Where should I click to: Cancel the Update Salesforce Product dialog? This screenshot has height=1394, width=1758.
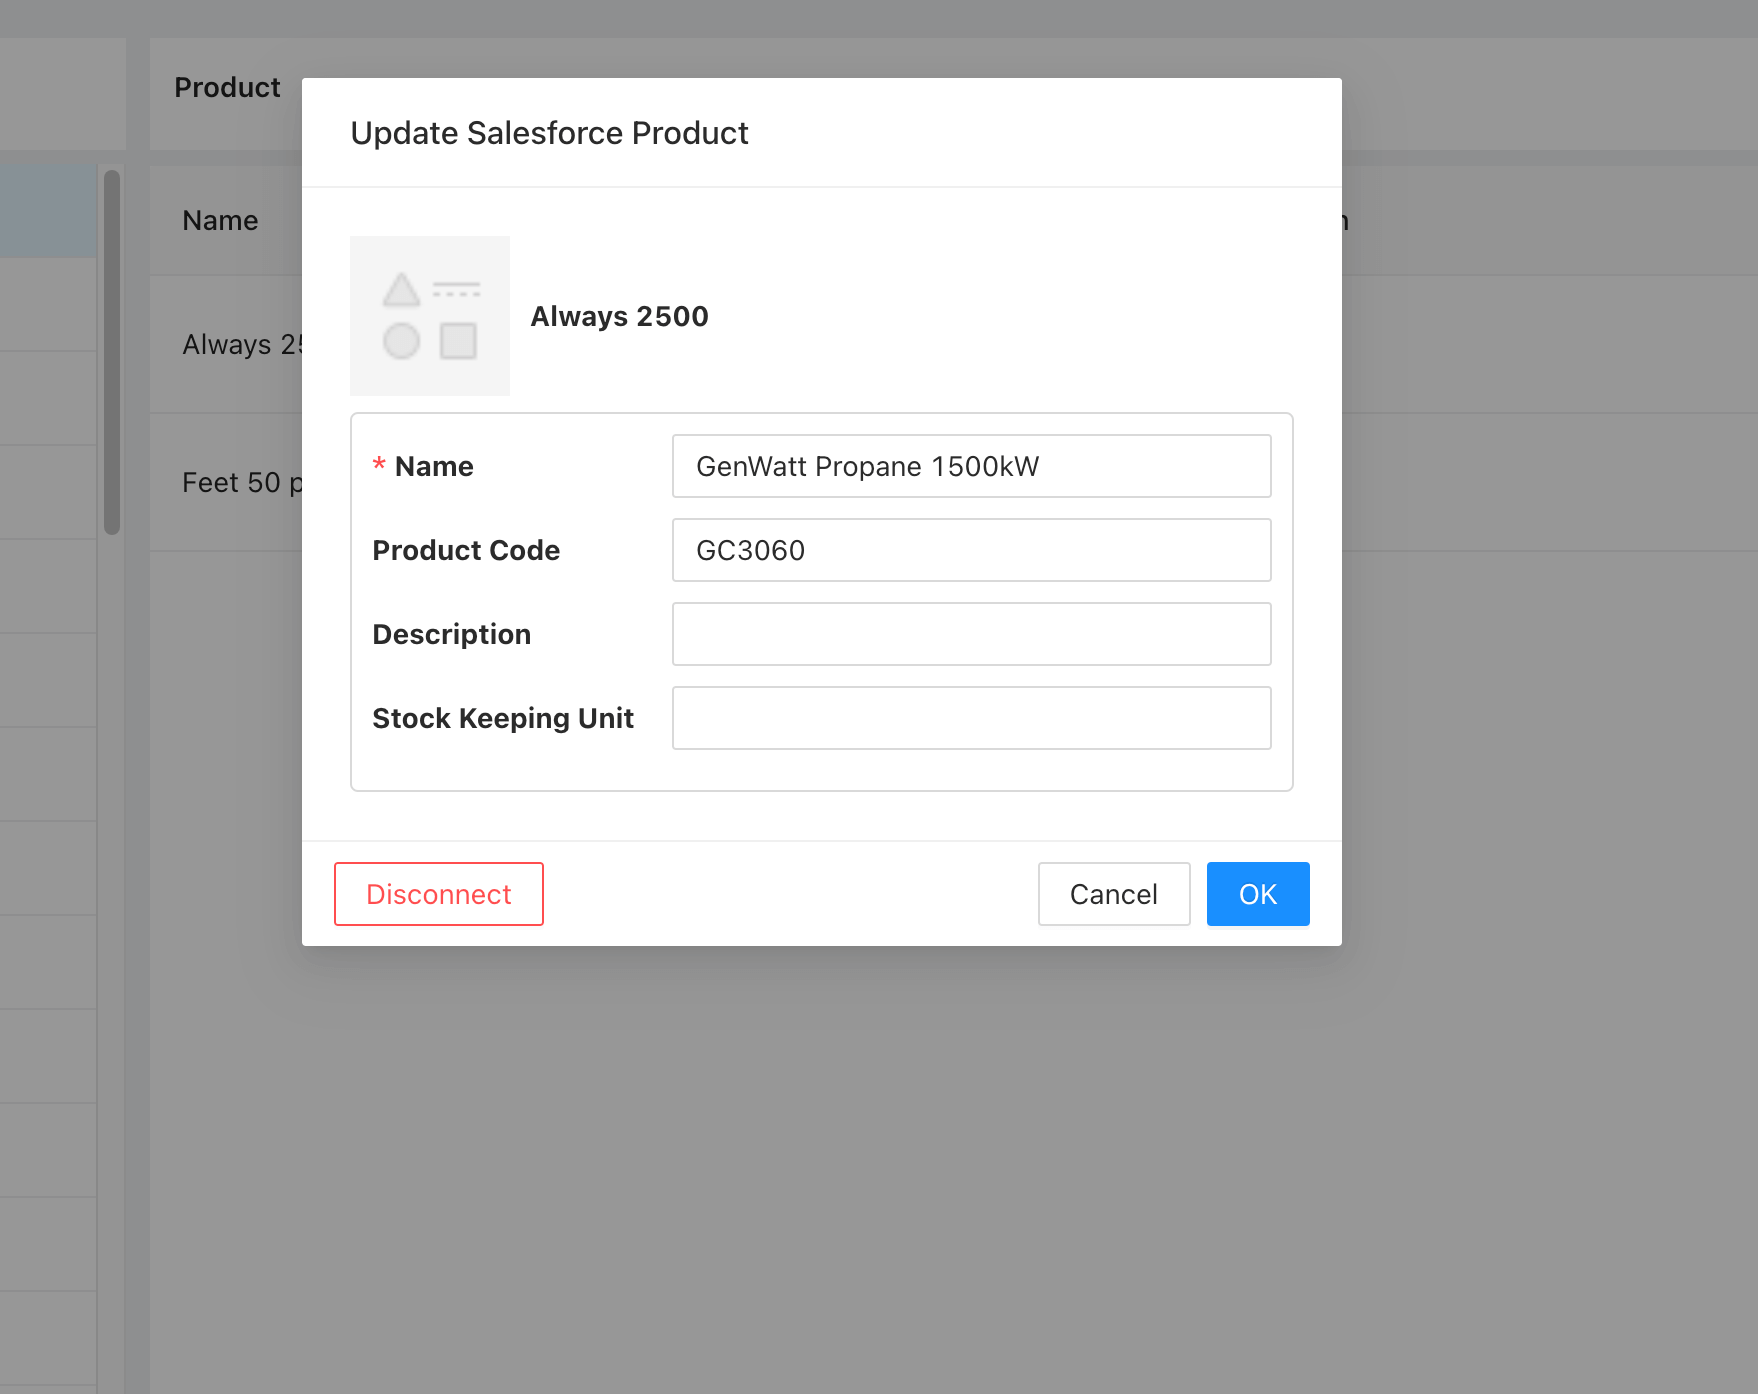1114,894
